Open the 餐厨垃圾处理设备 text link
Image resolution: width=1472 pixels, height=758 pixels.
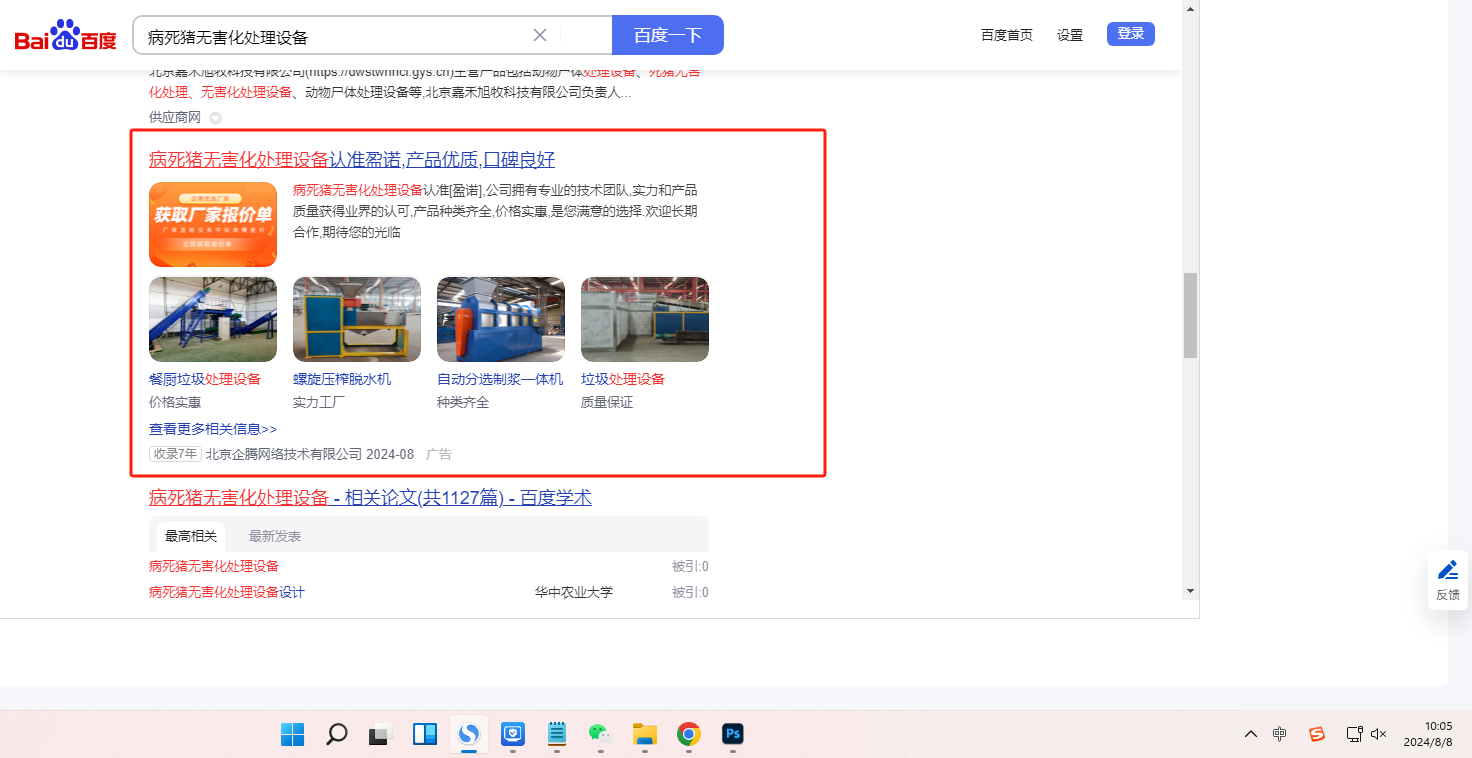(205, 379)
